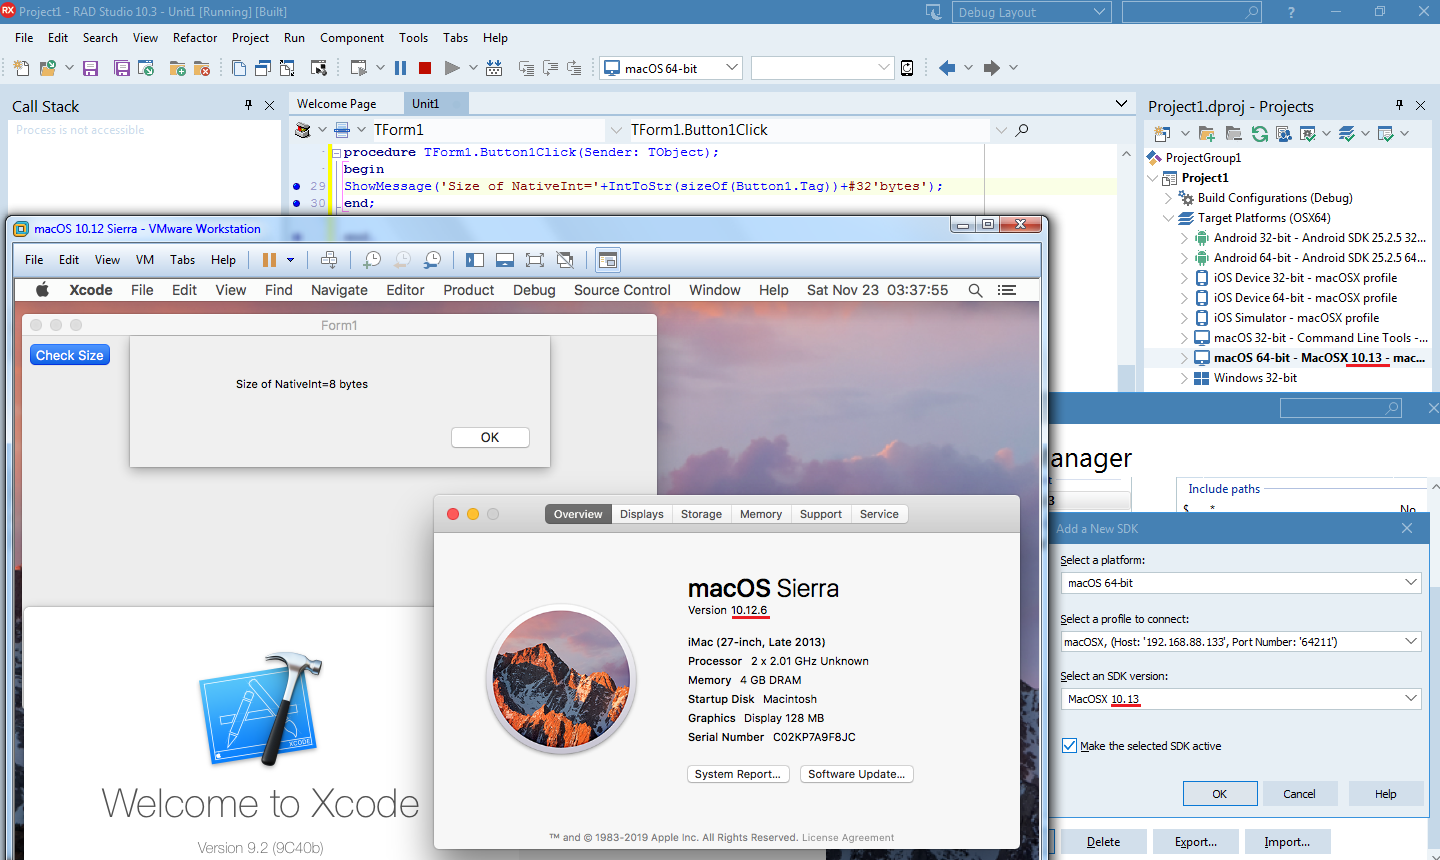Viewport: 1440px width, 860px height.
Task: Open the Refactor menu
Action: (x=195, y=38)
